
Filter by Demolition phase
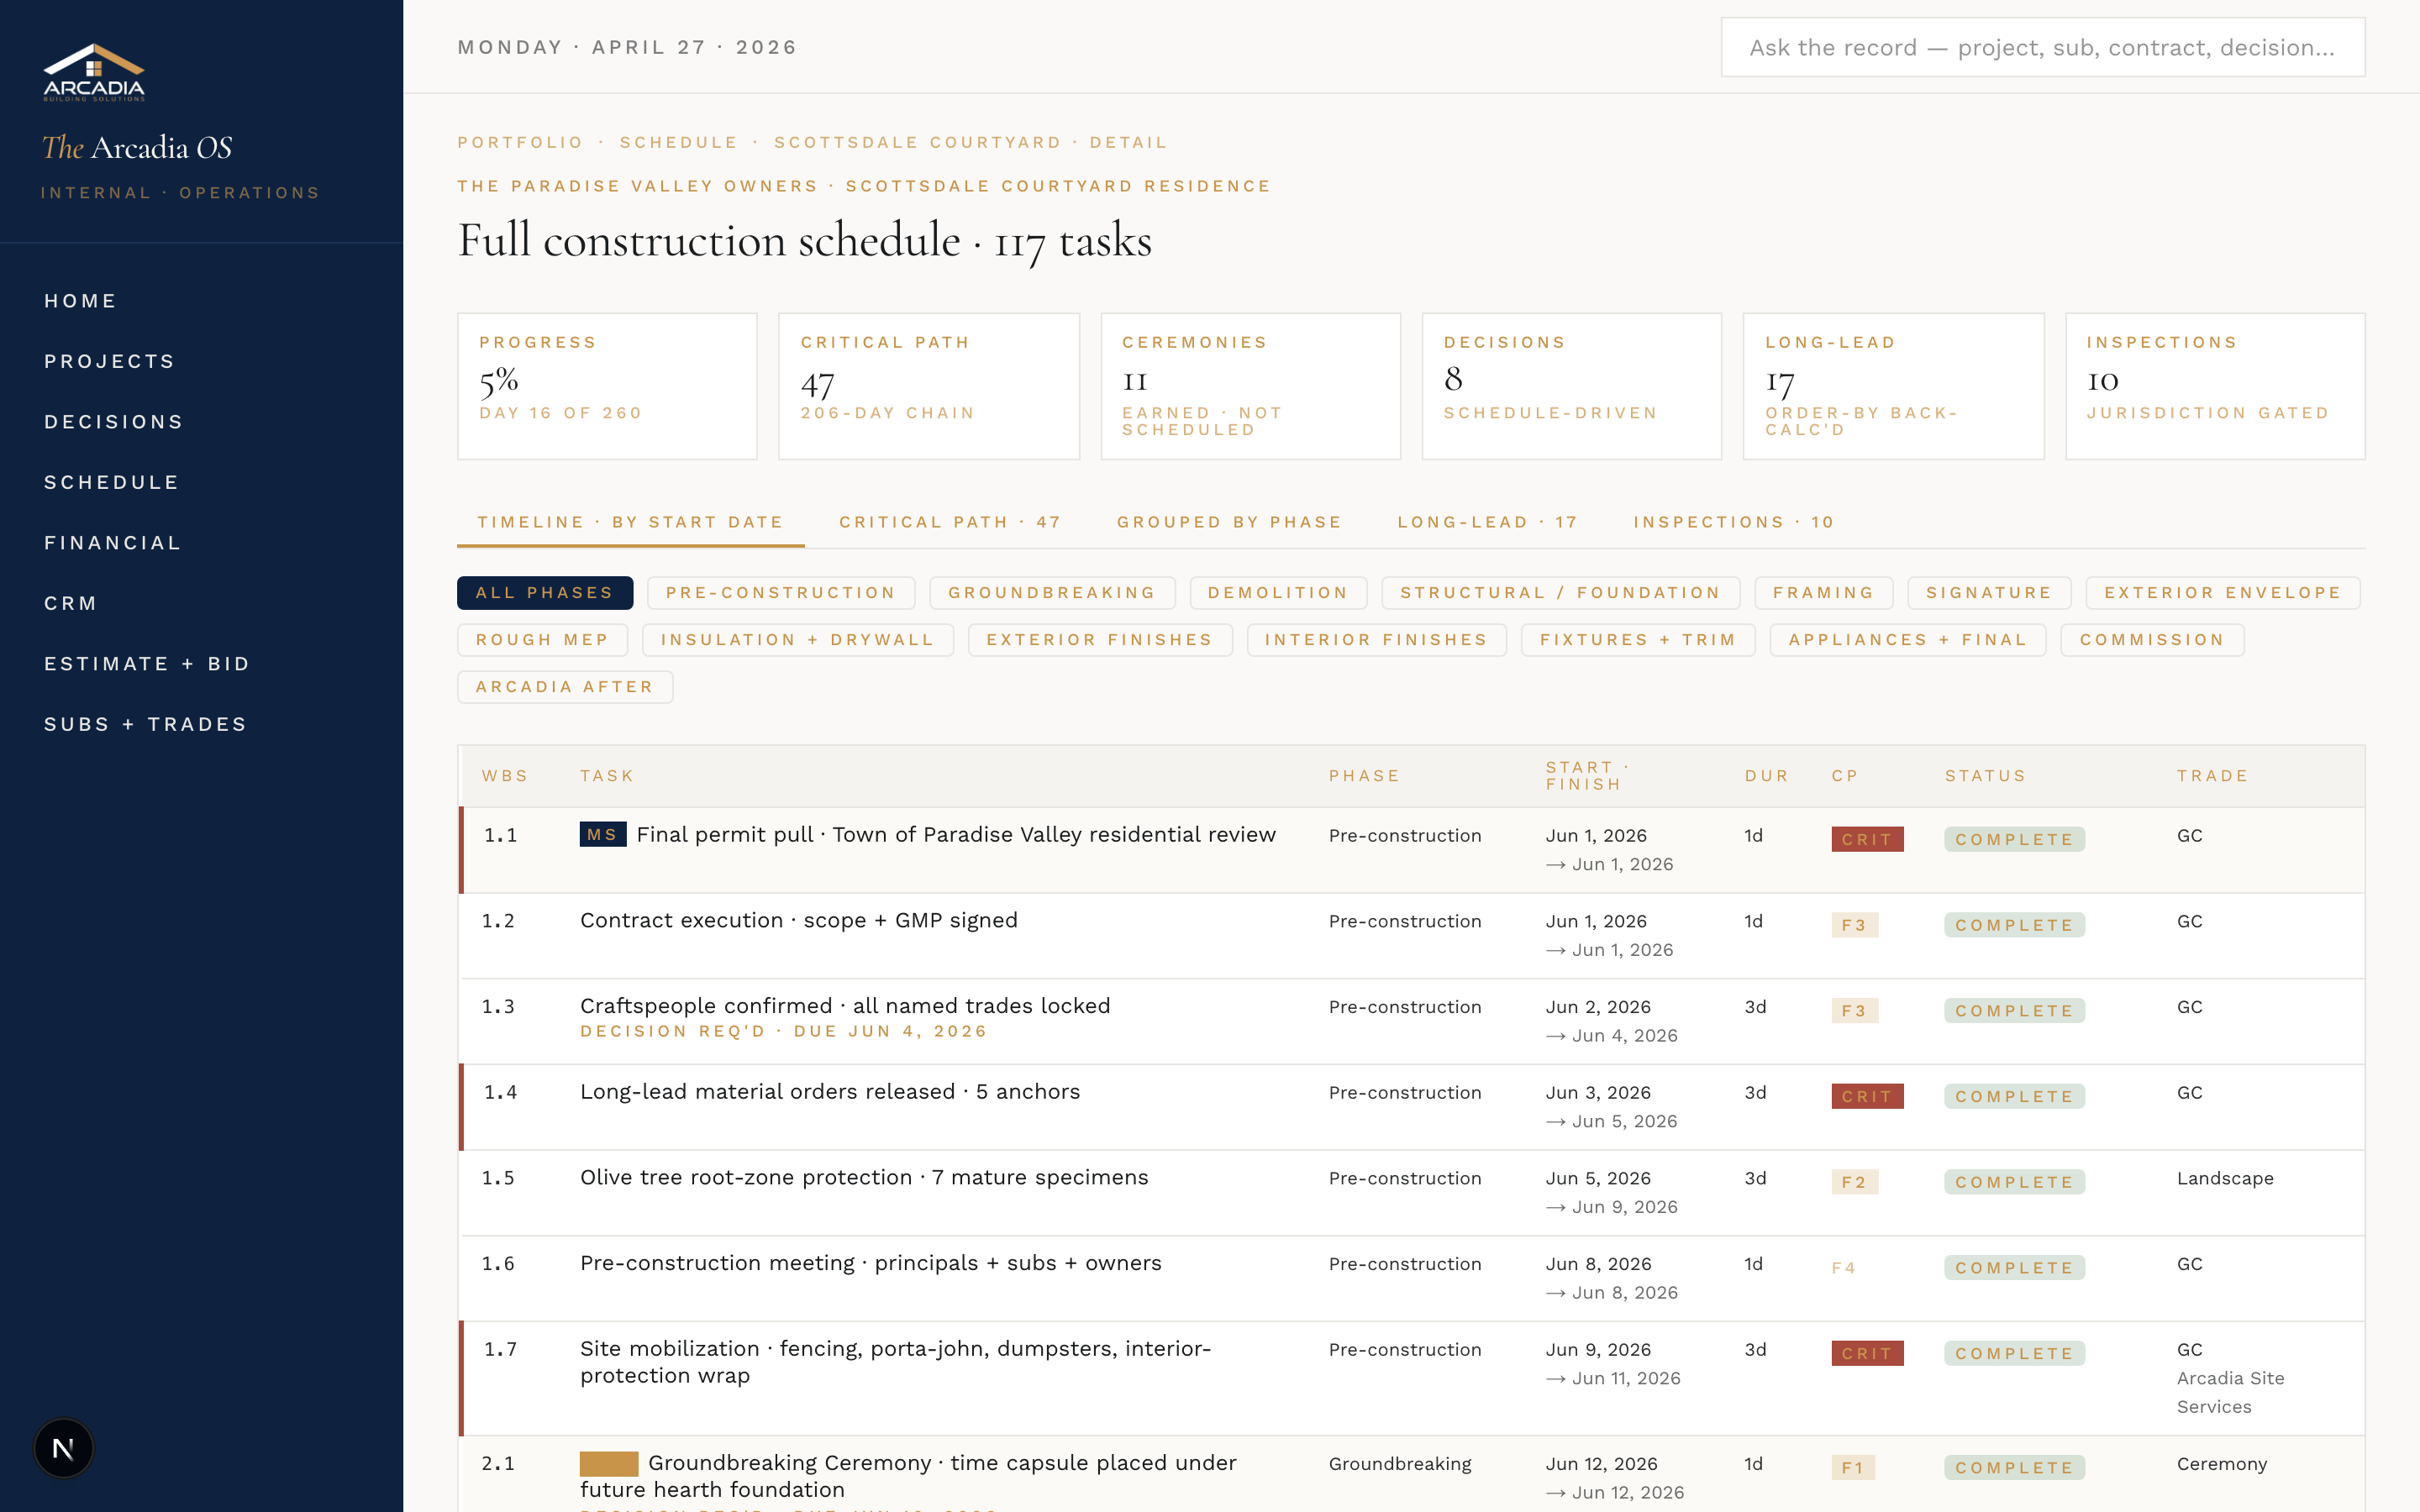(1278, 593)
